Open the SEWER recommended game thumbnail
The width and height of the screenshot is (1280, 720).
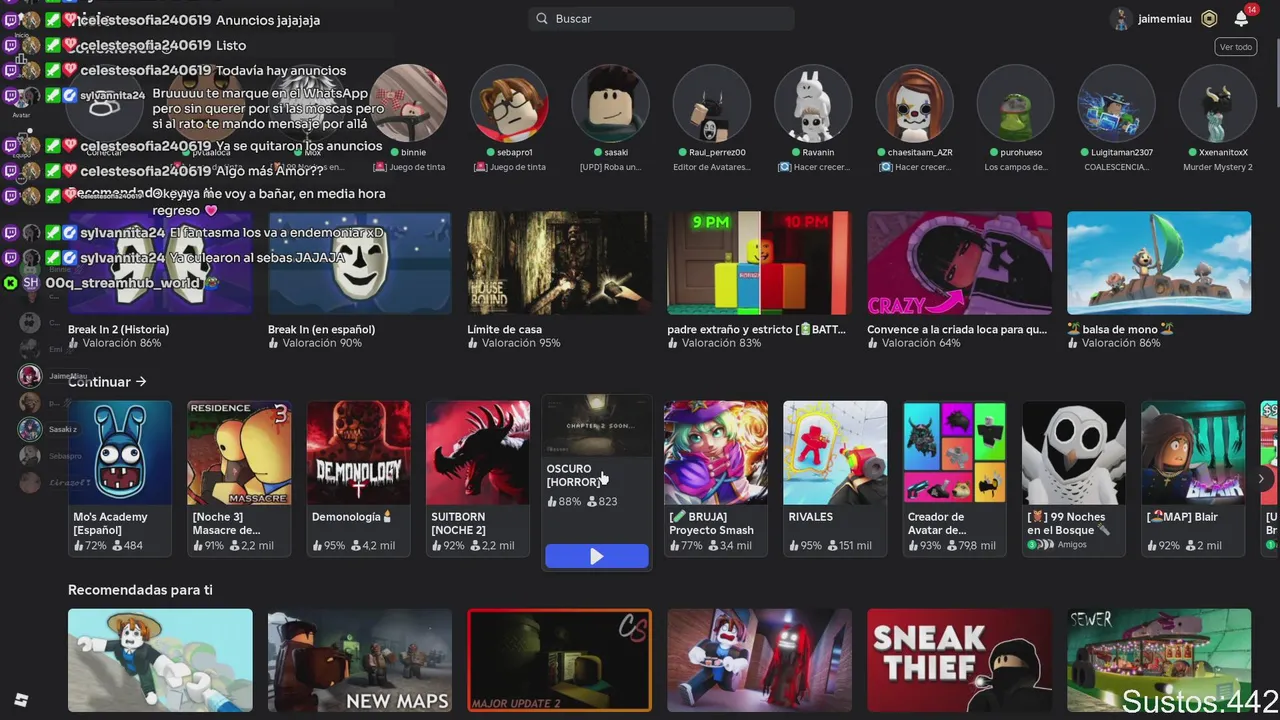coord(1159,660)
